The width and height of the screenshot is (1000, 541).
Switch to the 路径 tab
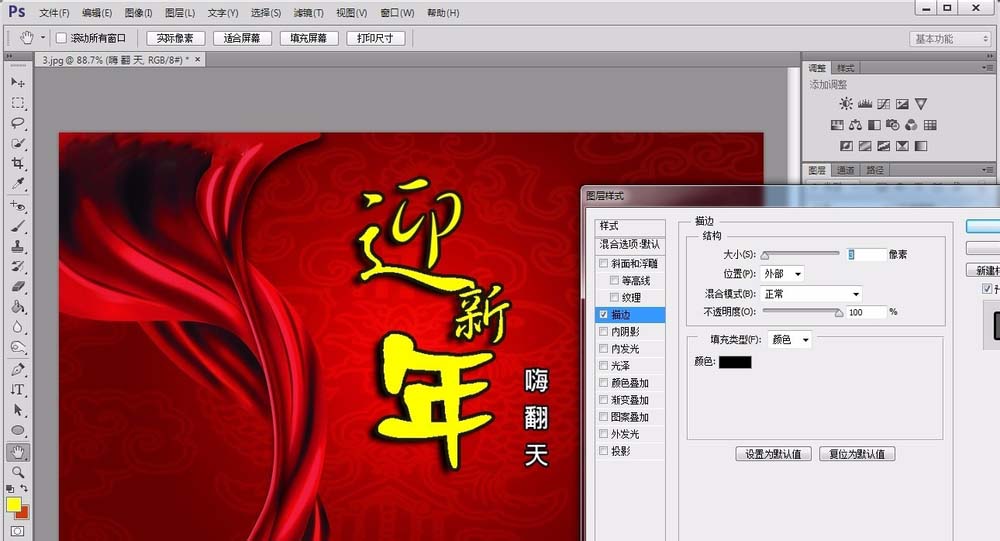coord(875,170)
